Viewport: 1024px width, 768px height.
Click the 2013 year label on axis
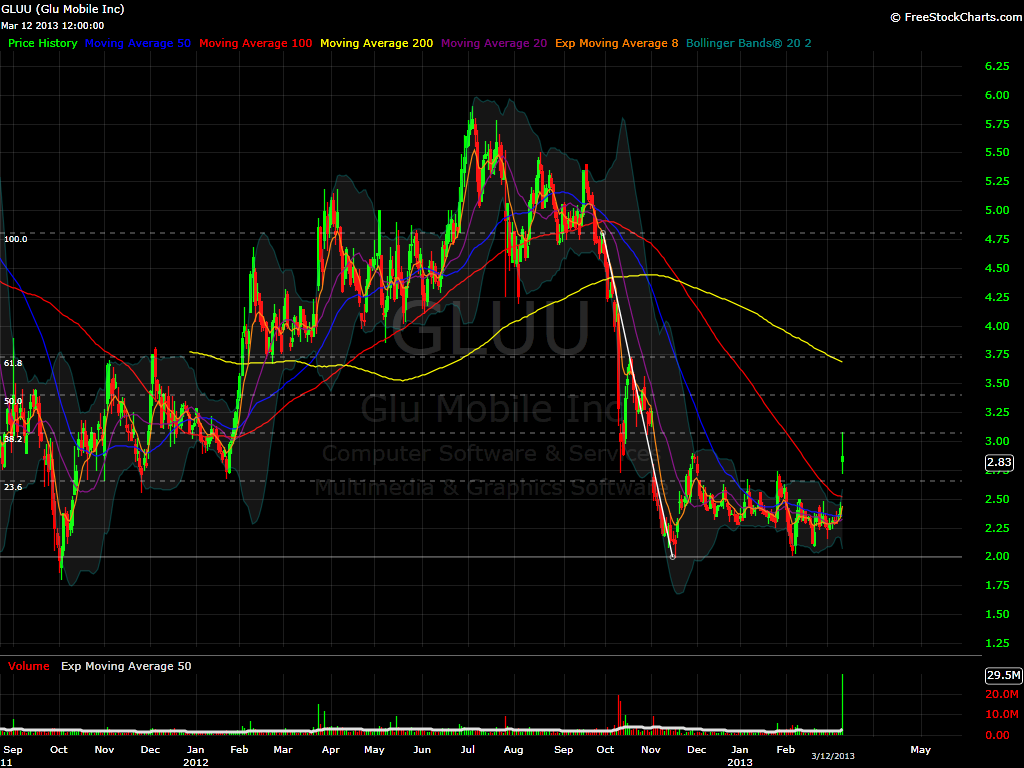(x=740, y=762)
